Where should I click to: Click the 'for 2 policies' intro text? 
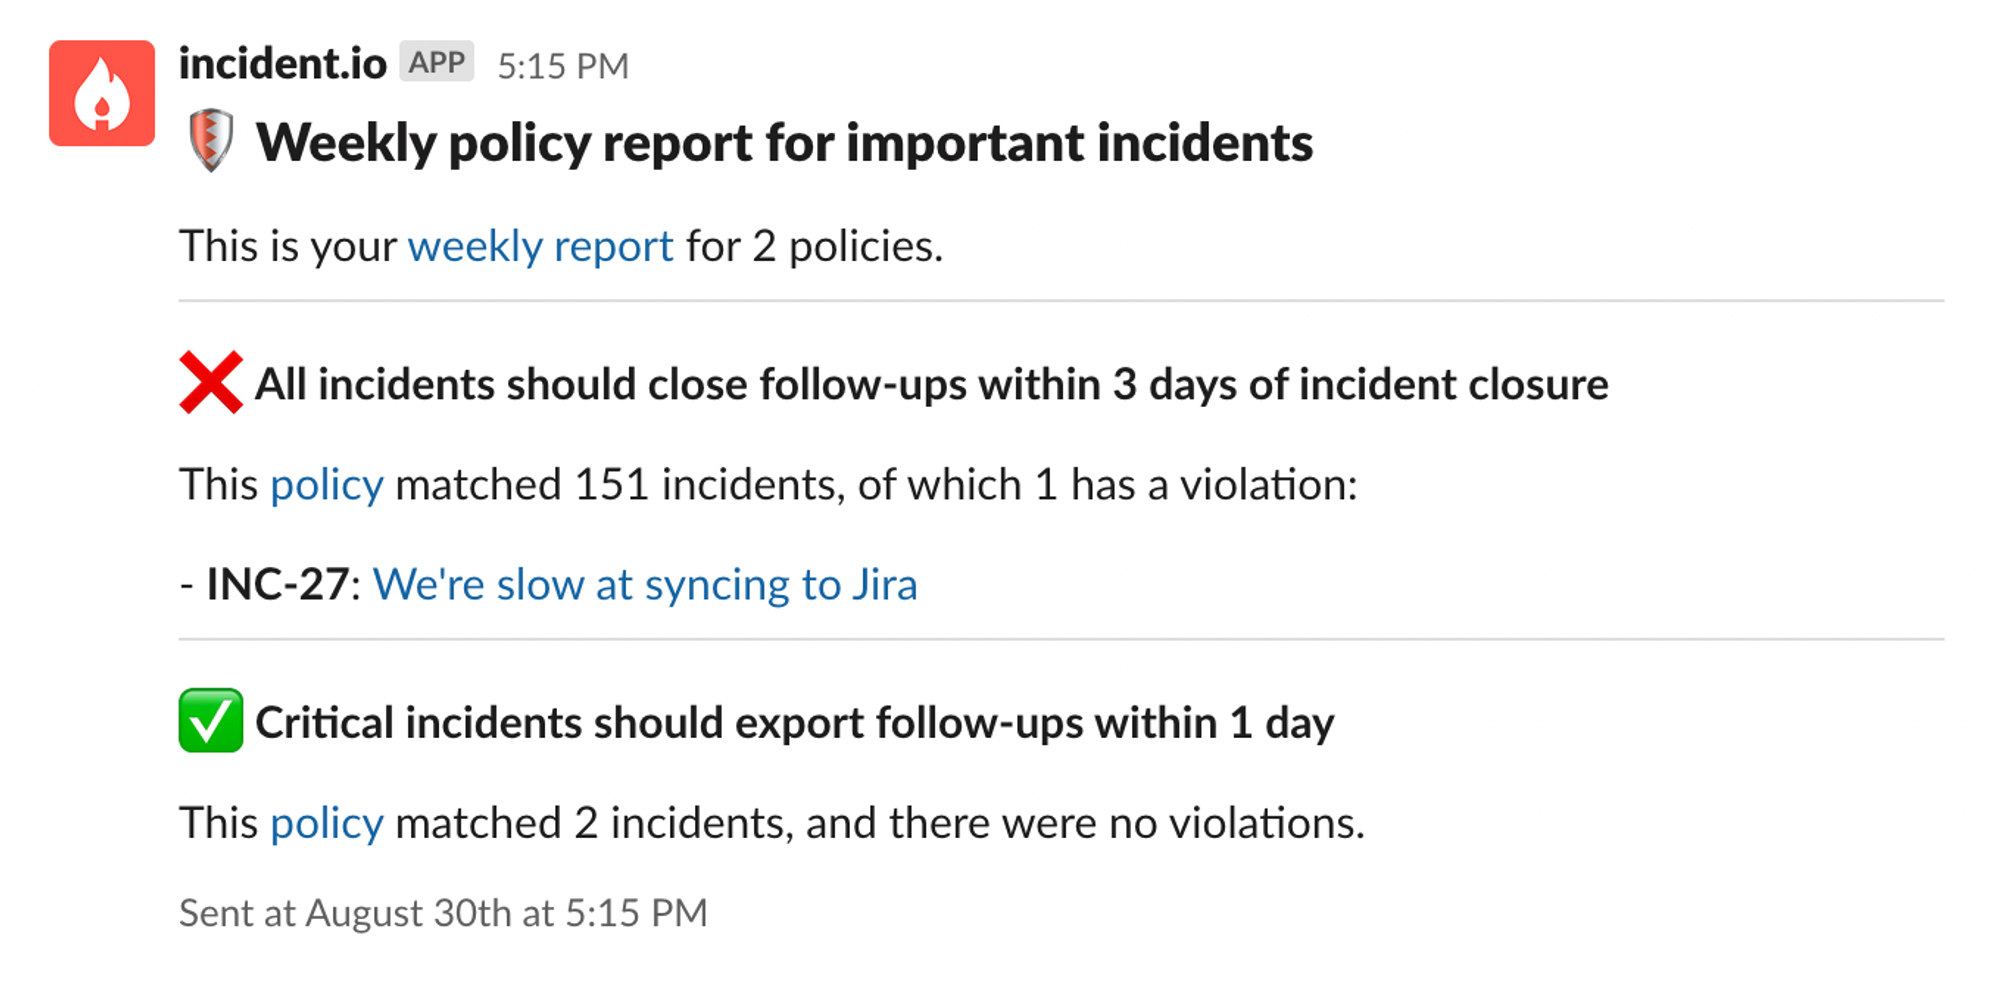point(814,246)
